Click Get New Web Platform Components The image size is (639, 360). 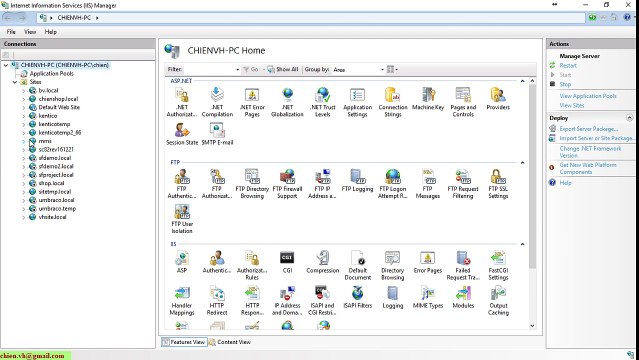point(588,168)
